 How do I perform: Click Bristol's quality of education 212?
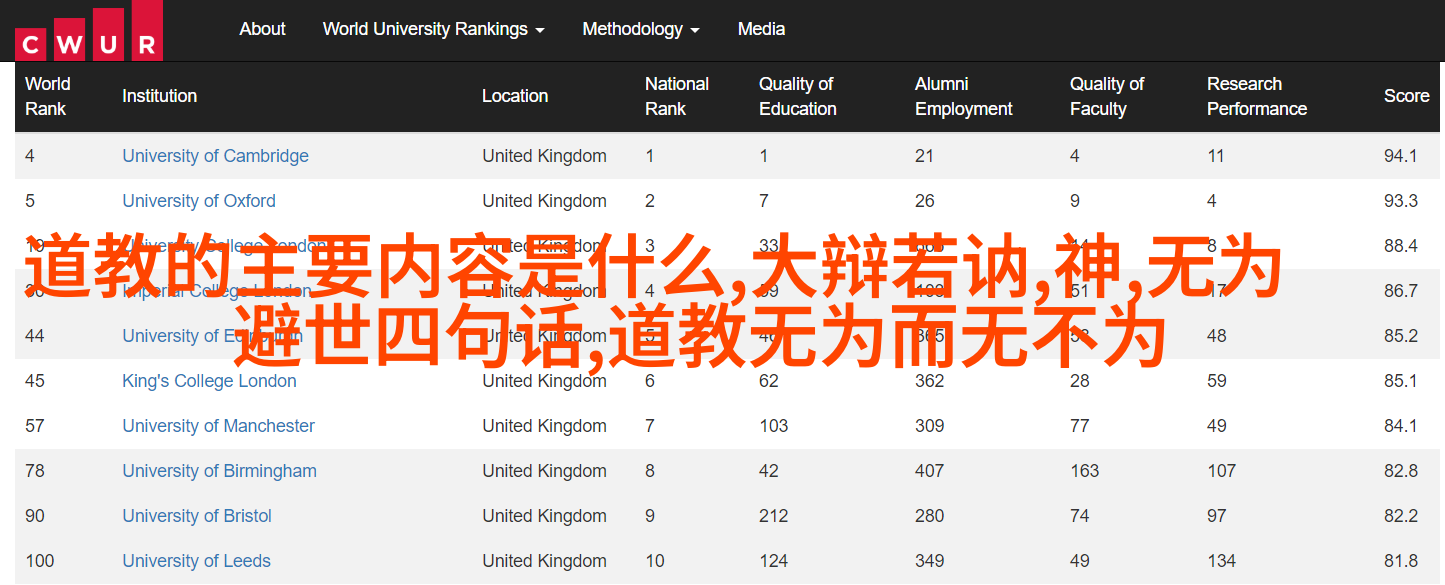[x=774, y=516]
